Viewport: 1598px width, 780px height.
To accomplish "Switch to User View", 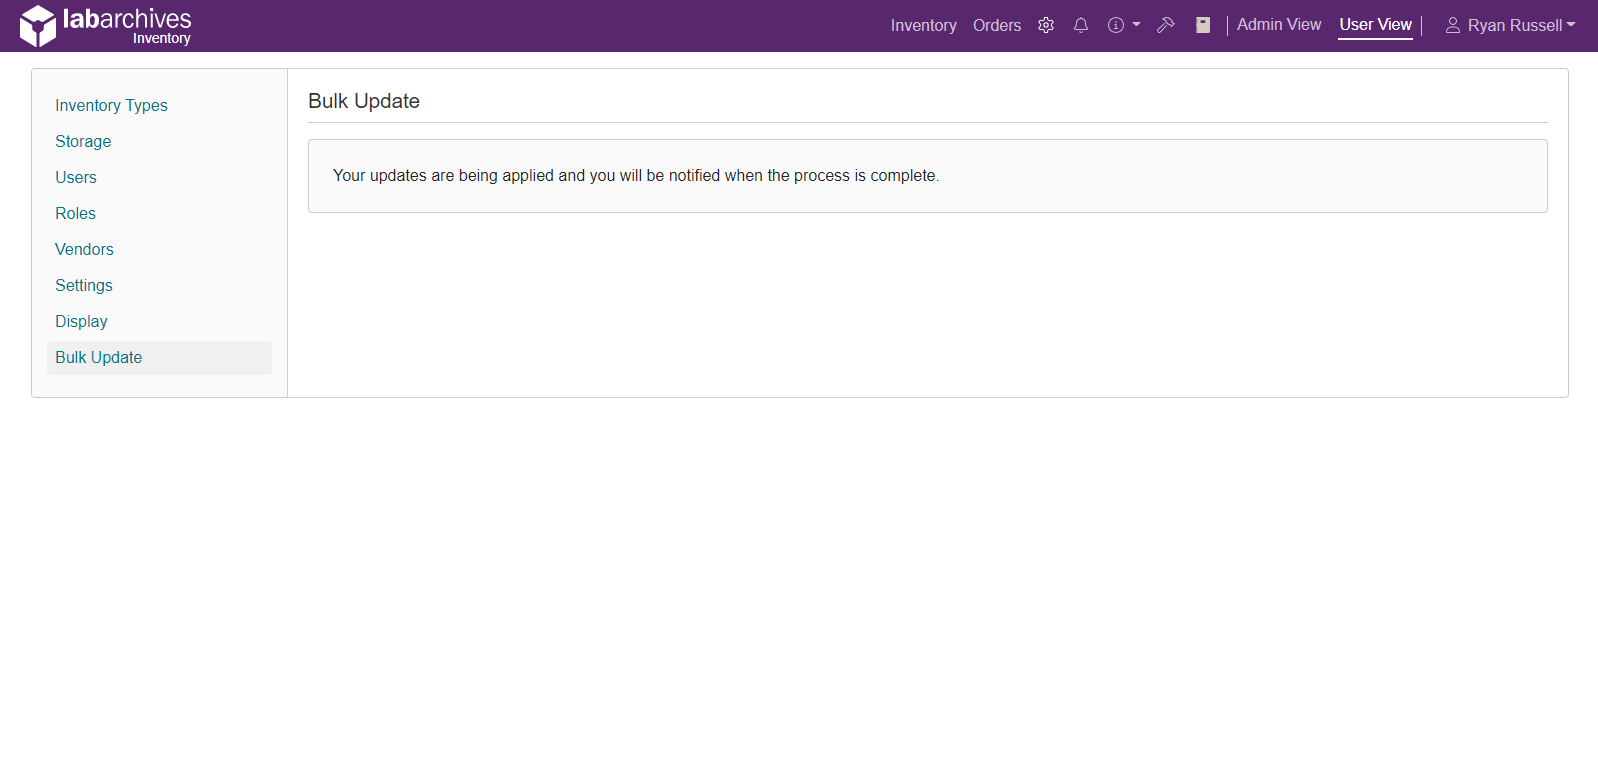I will coord(1375,25).
